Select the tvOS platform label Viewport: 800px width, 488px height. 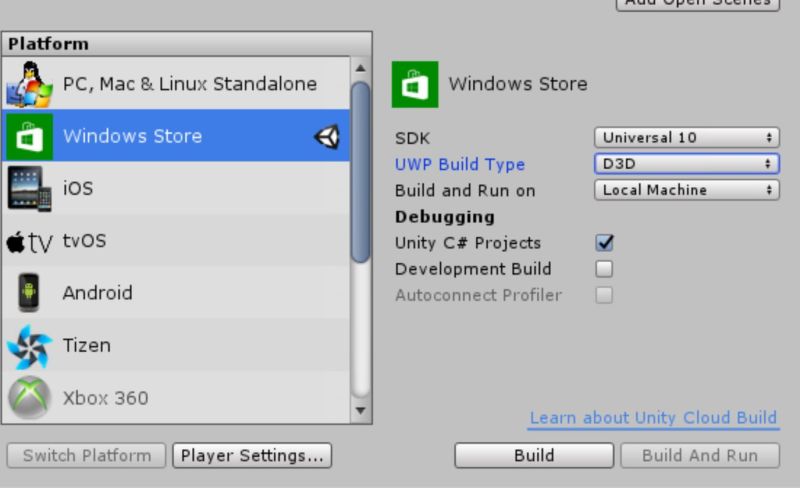coord(84,240)
